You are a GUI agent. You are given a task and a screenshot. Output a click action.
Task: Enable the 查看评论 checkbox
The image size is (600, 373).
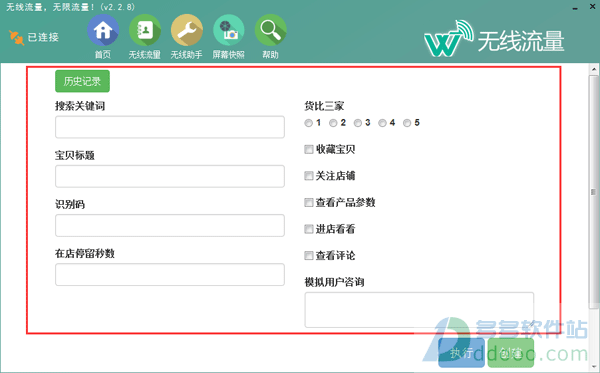click(x=309, y=255)
